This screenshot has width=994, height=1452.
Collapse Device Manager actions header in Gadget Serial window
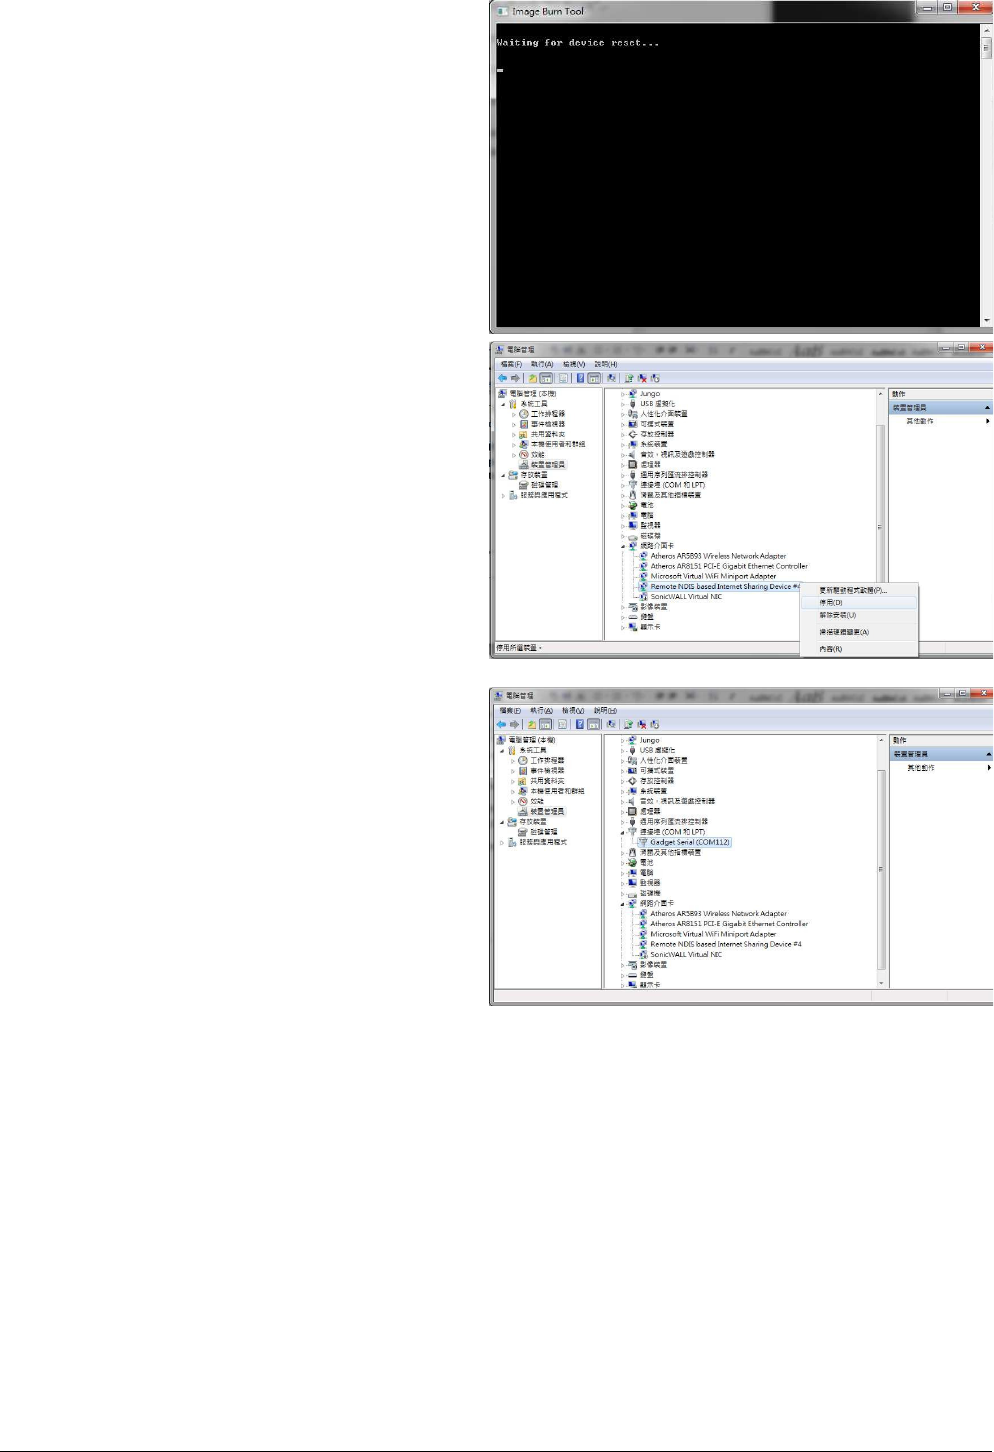click(x=988, y=754)
